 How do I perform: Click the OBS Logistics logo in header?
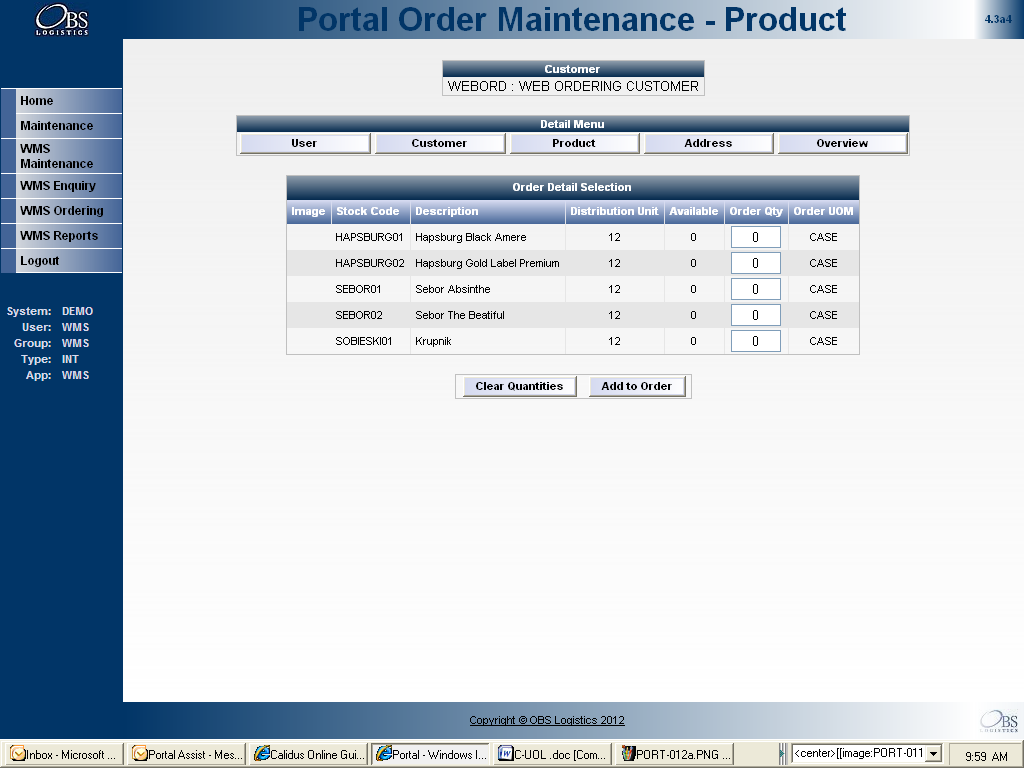pyautogui.click(x=61, y=20)
